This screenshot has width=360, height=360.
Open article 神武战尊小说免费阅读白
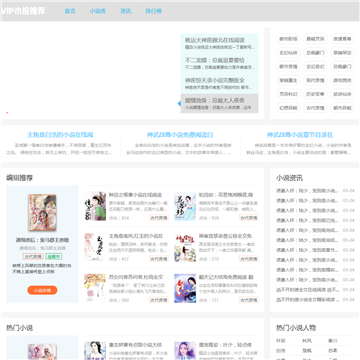click(x=180, y=135)
